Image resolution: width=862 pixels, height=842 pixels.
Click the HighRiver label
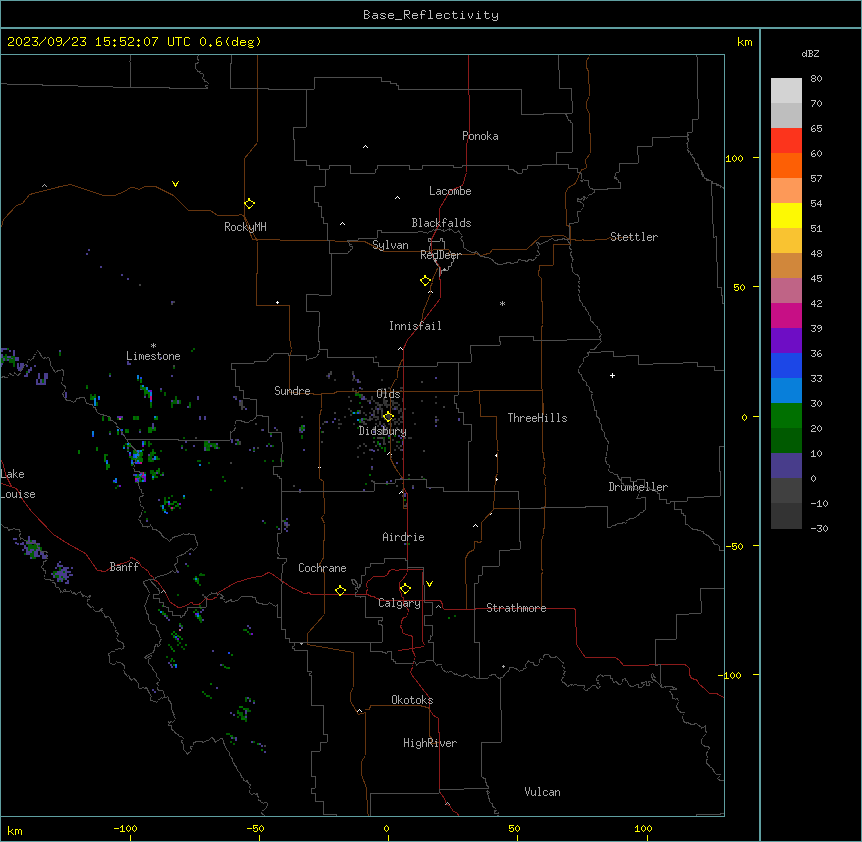430,743
